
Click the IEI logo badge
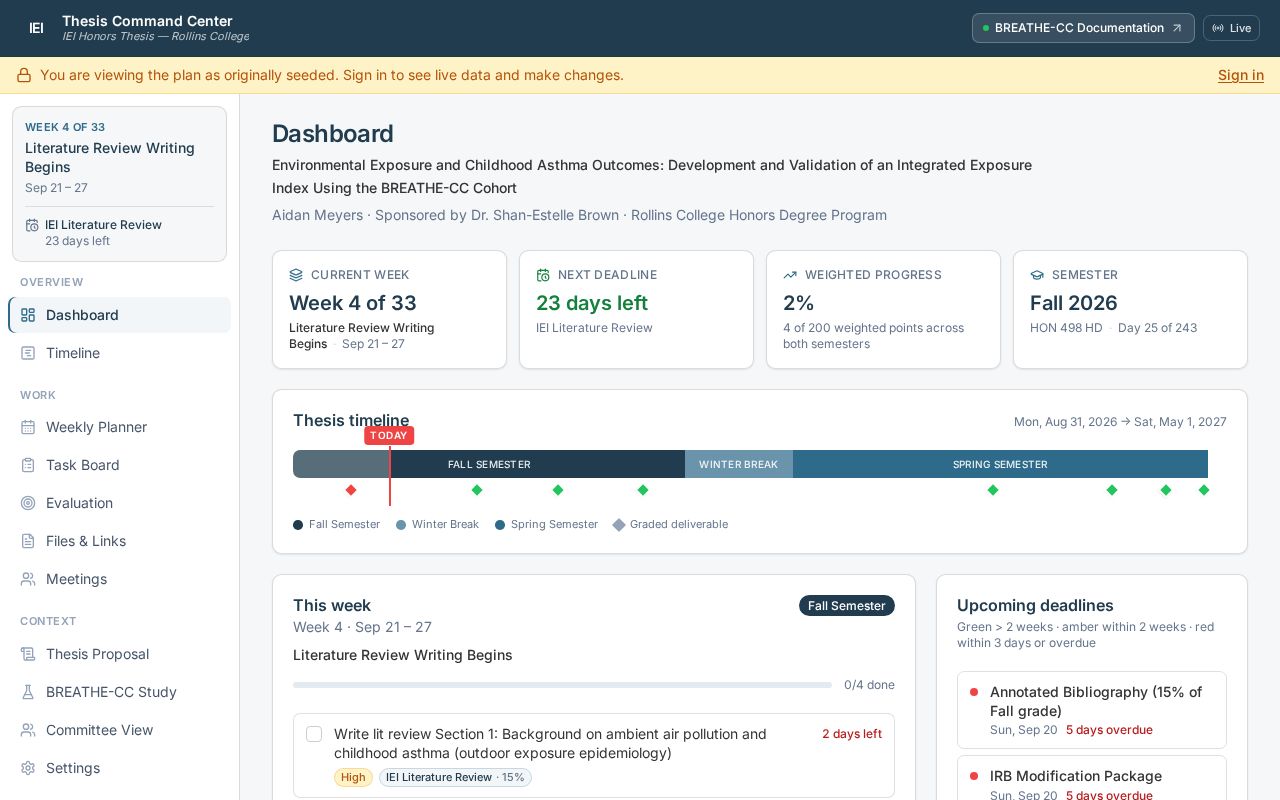click(x=36, y=28)
